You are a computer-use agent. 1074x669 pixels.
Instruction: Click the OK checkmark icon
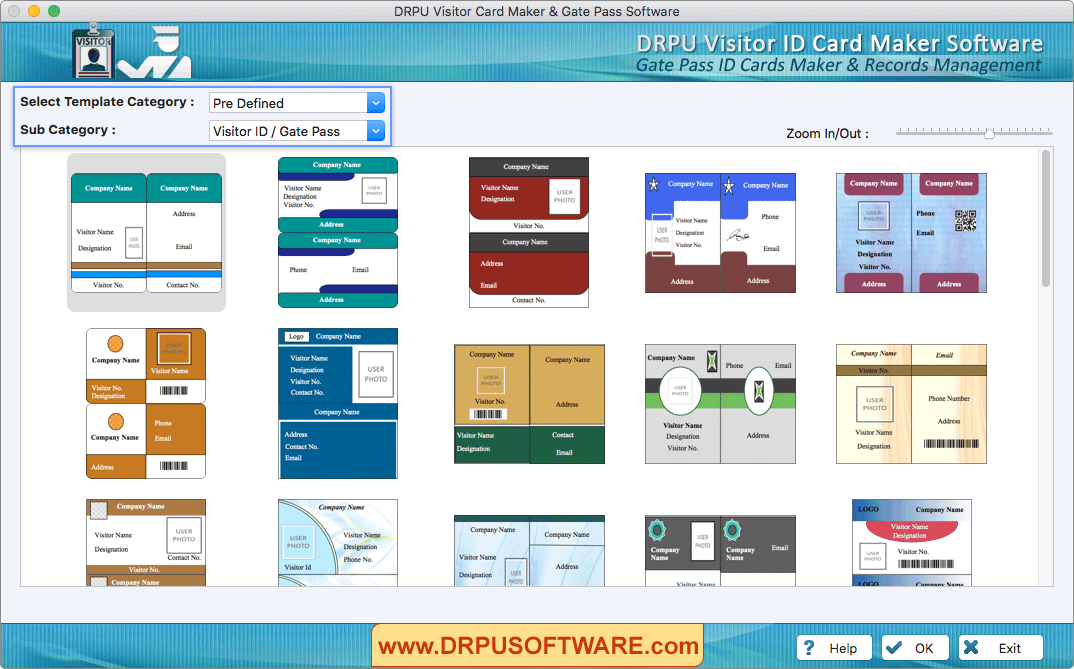(892, 648)
